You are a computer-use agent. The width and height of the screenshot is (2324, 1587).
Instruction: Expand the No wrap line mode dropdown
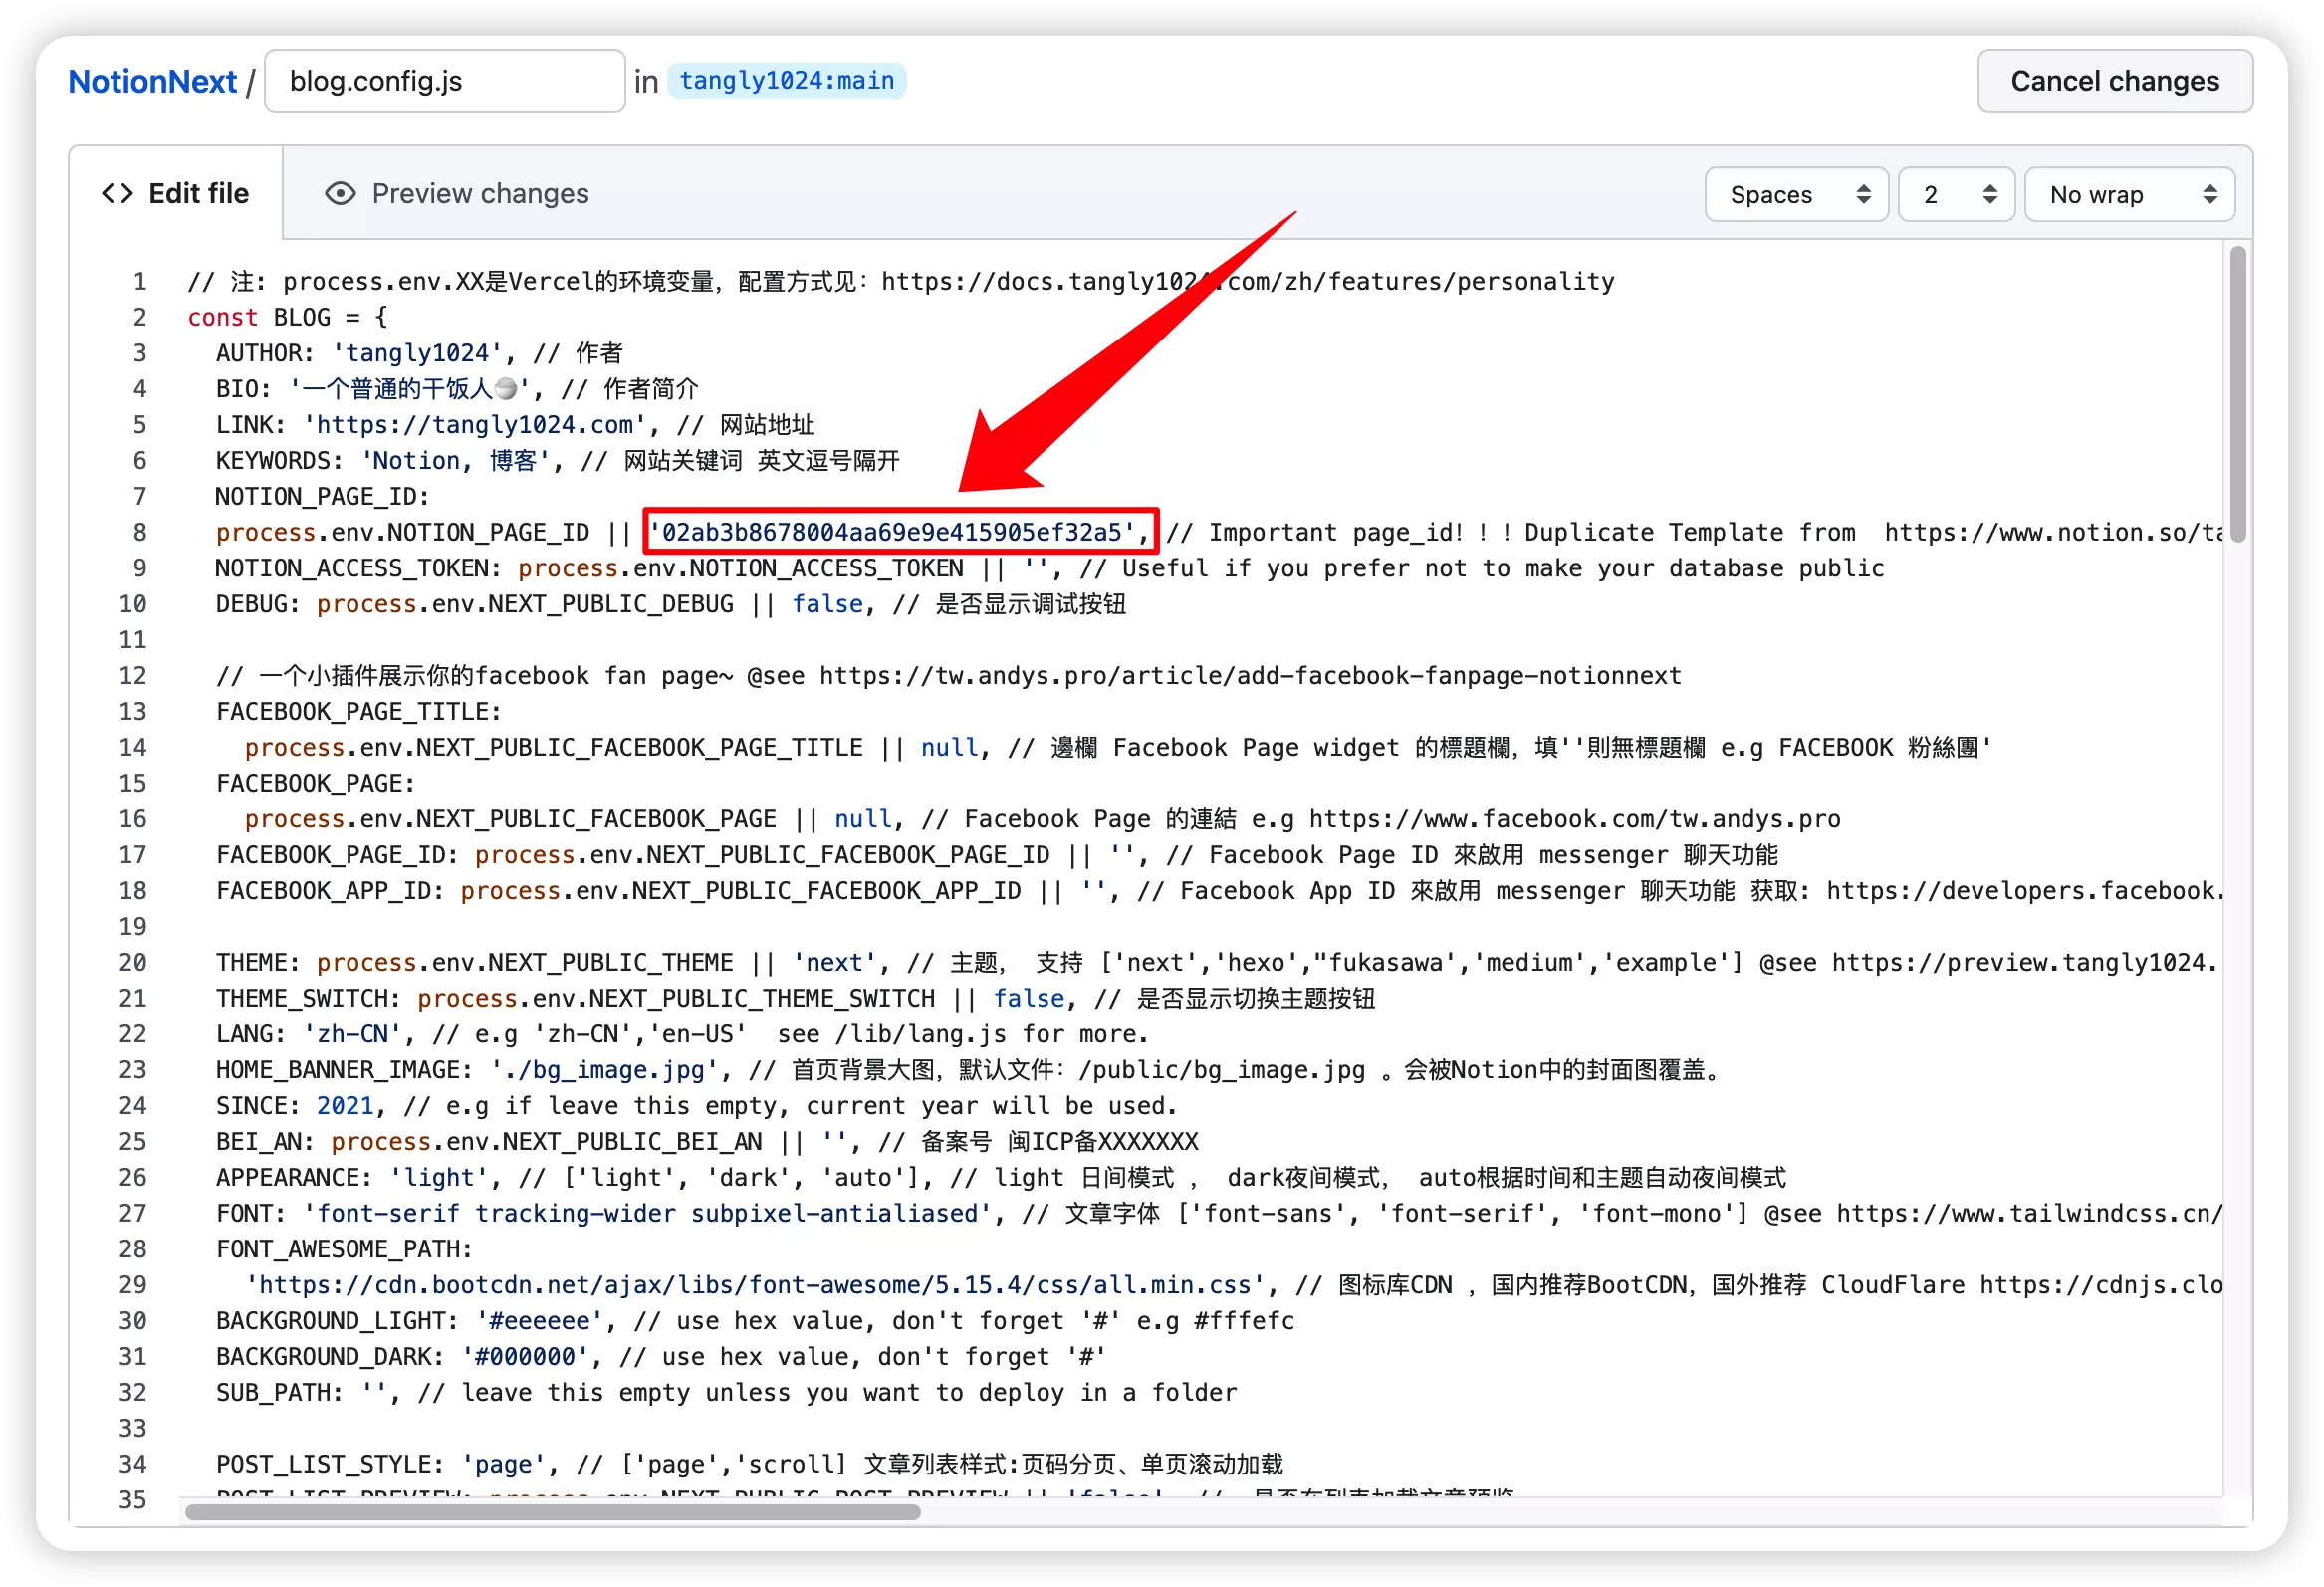pyautogui.click(x=2129, y=194)
